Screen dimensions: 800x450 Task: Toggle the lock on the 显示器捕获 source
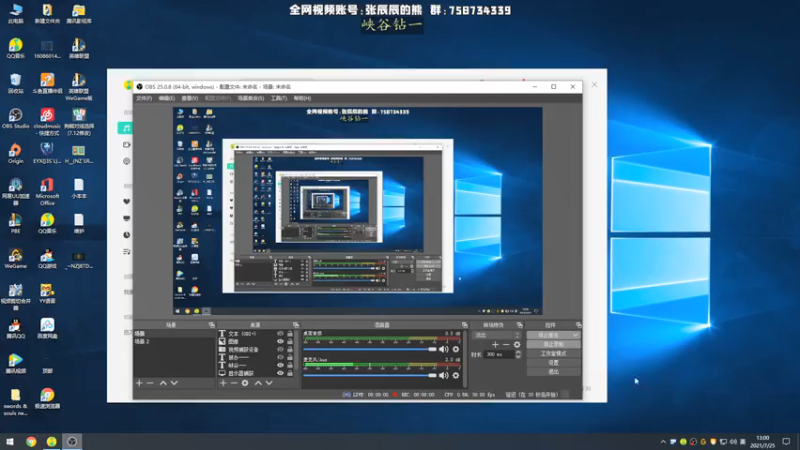click(x=290, y=373)
